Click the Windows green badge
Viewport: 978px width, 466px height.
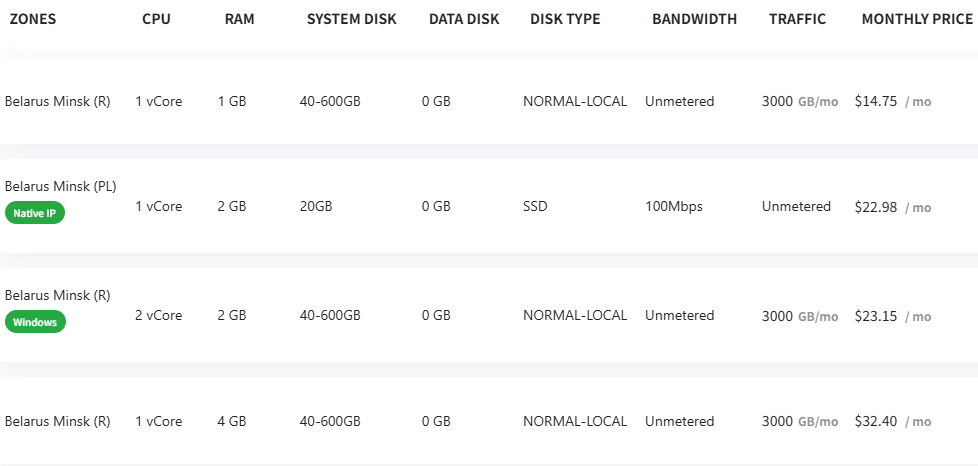(x=35, y=322)
